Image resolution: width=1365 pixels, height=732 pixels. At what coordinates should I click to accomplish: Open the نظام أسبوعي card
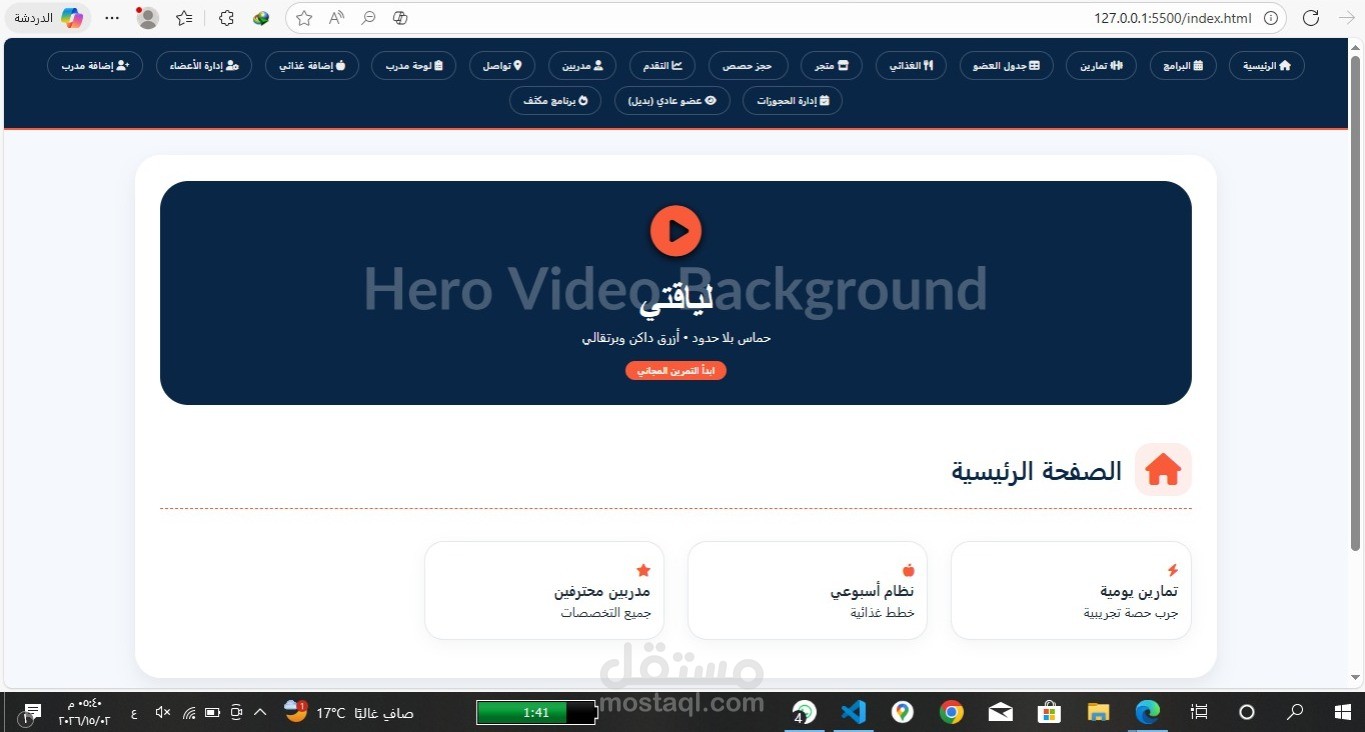click(x=808, y=590)
